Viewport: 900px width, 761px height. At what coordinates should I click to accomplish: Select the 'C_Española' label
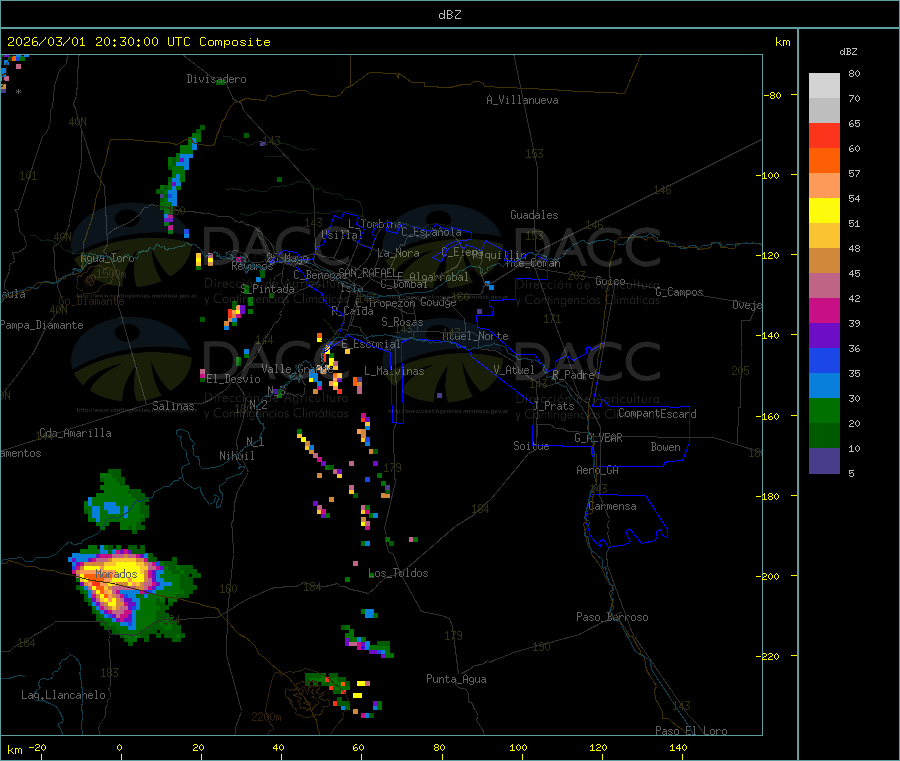[x=432, y=232]
